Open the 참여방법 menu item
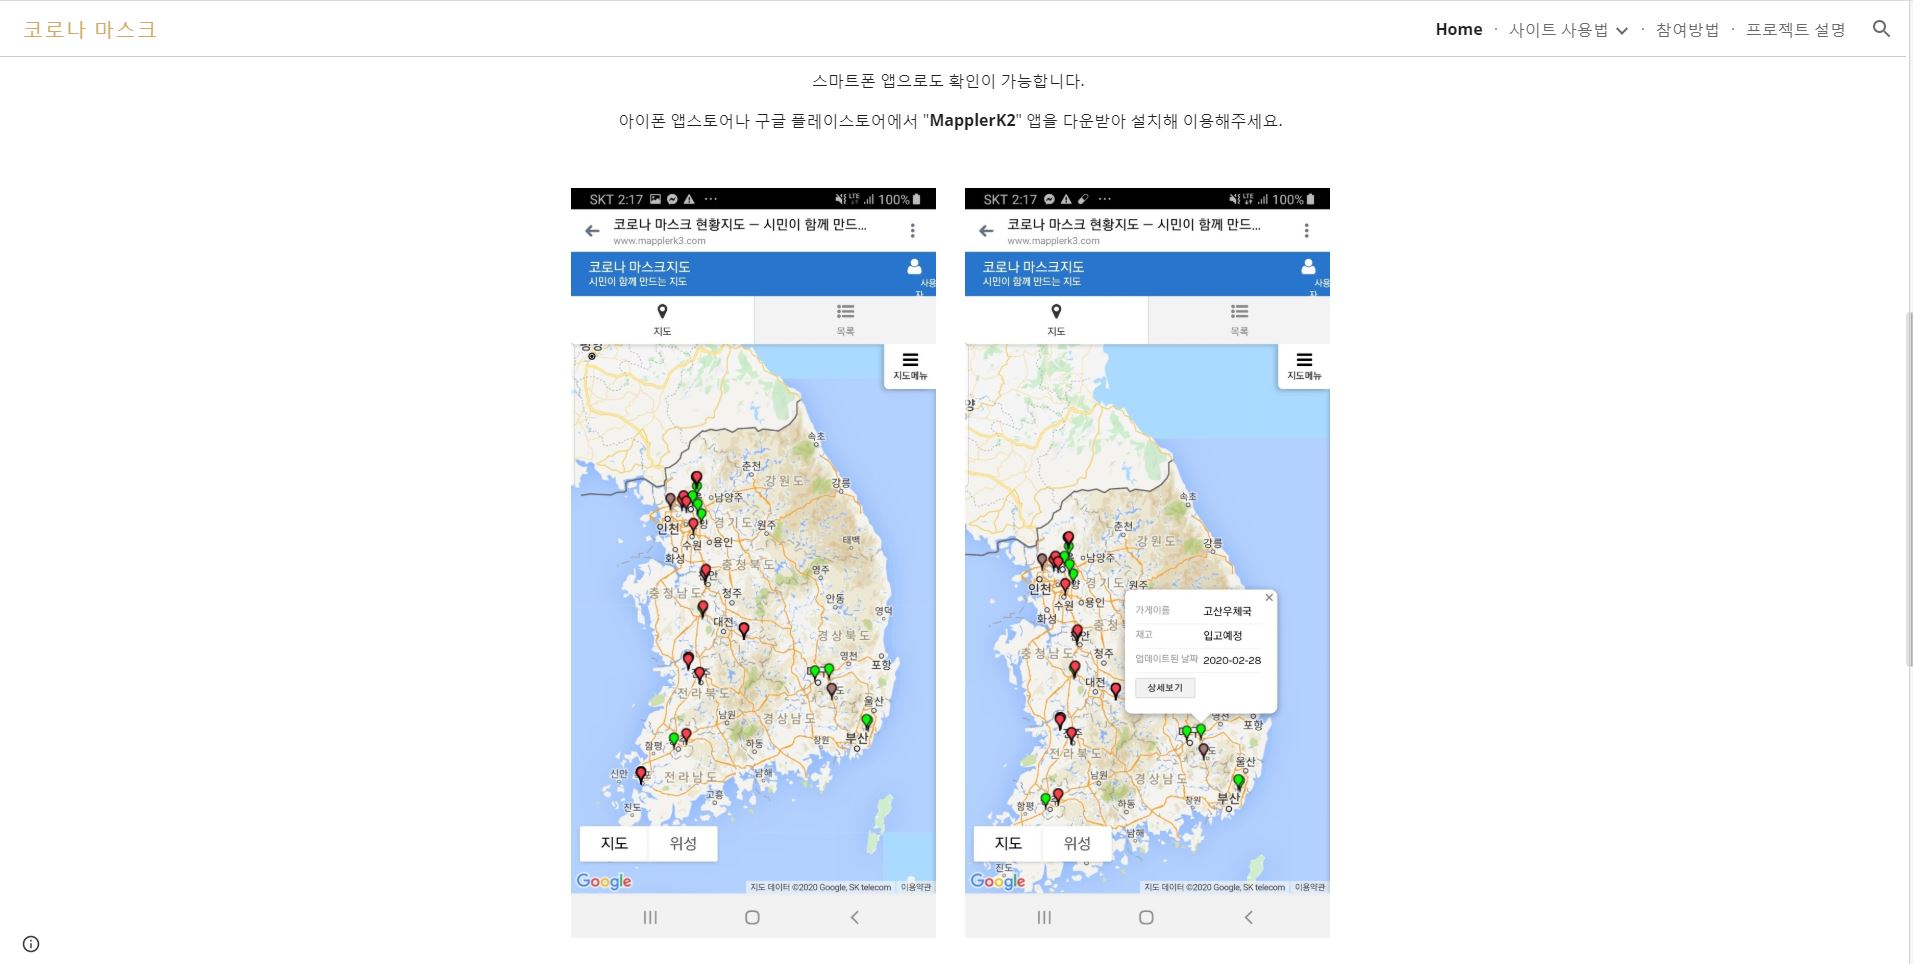Viewport: 1913px width, 964px height. coord(1687,29)
